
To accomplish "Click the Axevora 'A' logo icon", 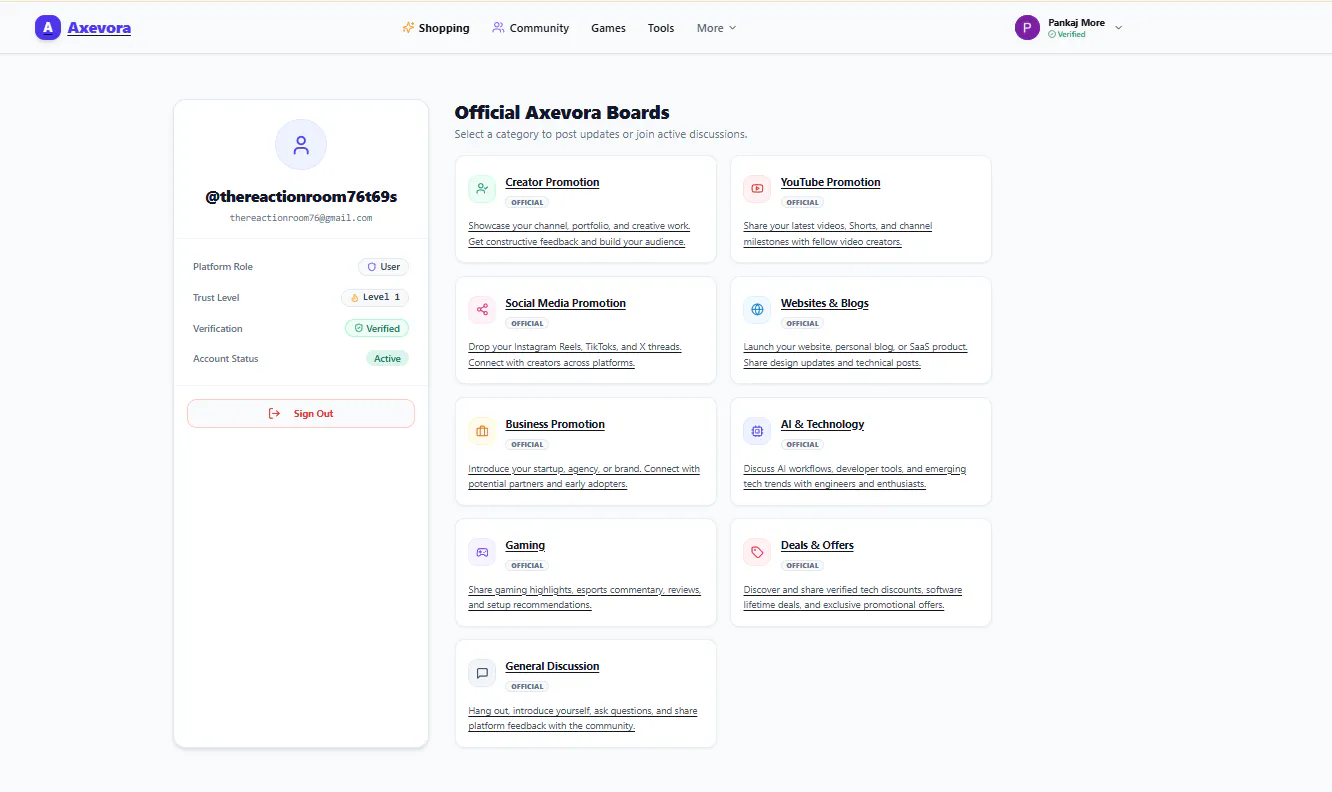I will coord(47,28).
